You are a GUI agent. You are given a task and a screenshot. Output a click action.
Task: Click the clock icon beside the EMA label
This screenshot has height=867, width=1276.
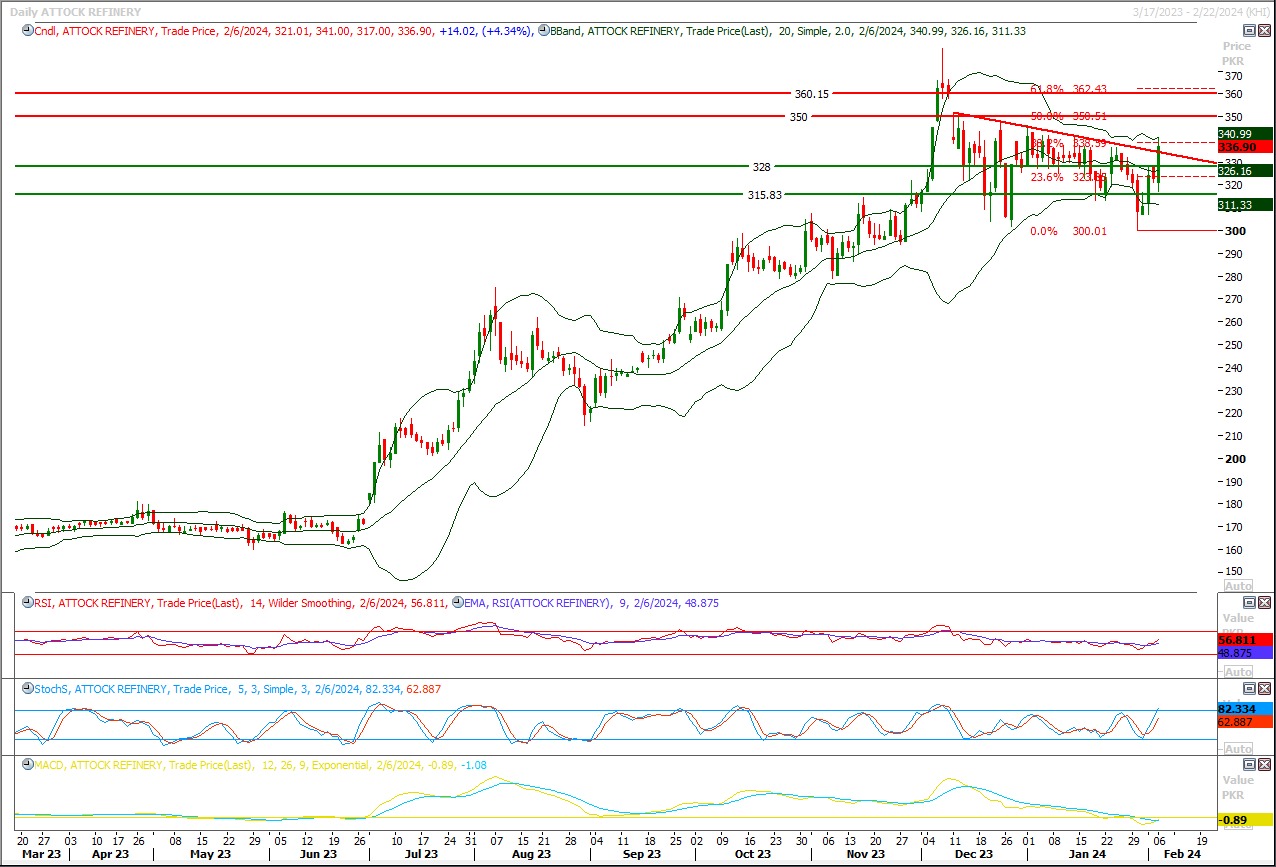(456, 603)
